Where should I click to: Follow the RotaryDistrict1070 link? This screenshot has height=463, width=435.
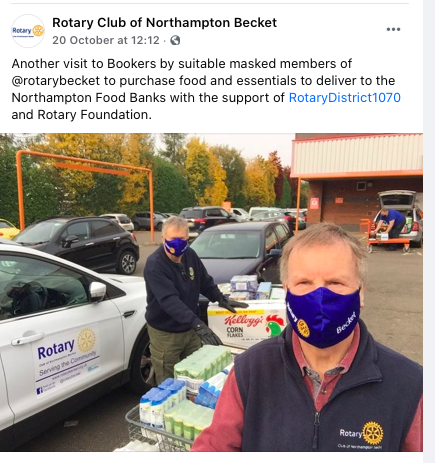click(344, 98)
